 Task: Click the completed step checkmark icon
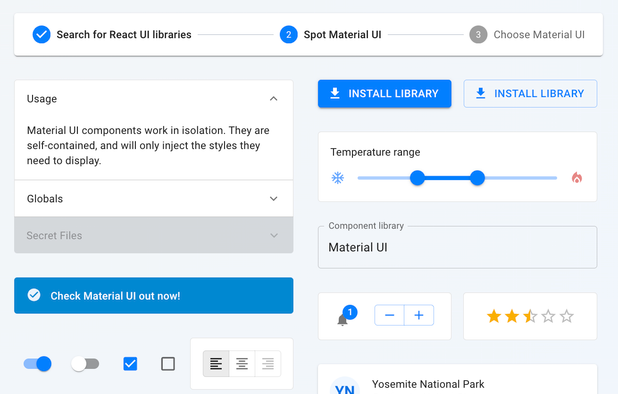pyautogui.click(x=41, y=35)
